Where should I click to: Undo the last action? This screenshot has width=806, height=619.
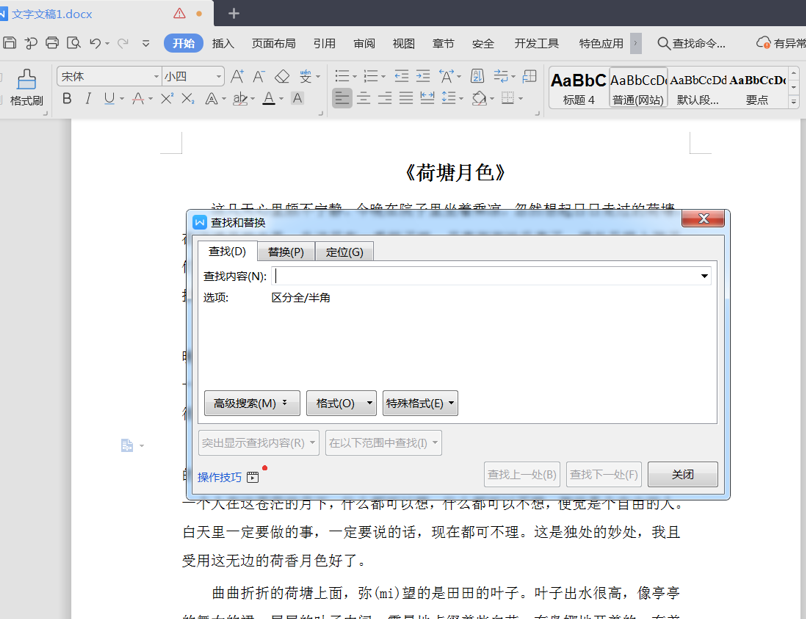click(x=95, y=43)
